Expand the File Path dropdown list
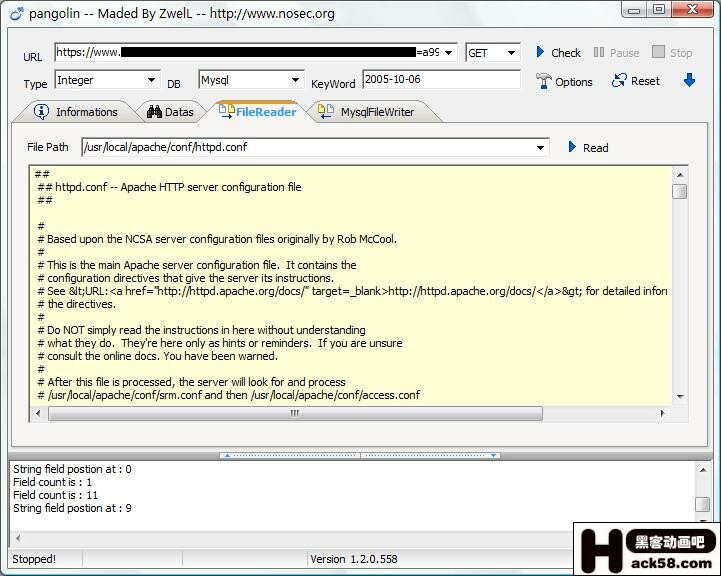Viewport: 721px width, 576px height. click(541, 148)
